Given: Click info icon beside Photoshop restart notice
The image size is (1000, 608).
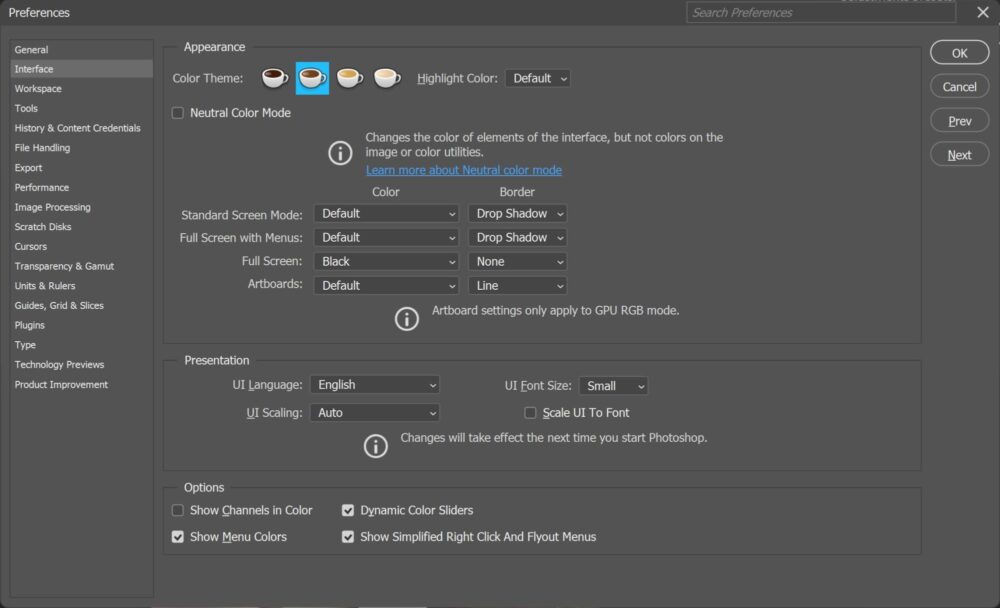Looking at the screenshot, I should (375, 445).
